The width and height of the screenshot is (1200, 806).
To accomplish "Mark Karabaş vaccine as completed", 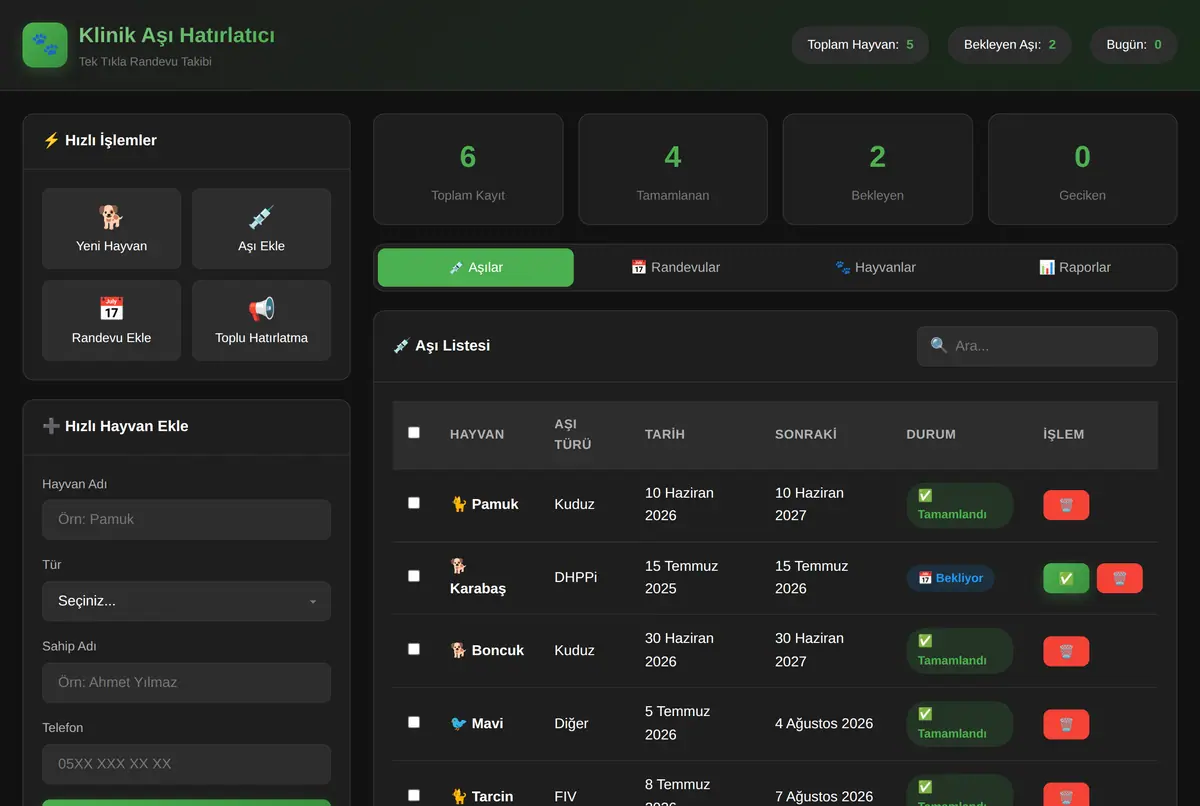I will tap(1066, 578).
